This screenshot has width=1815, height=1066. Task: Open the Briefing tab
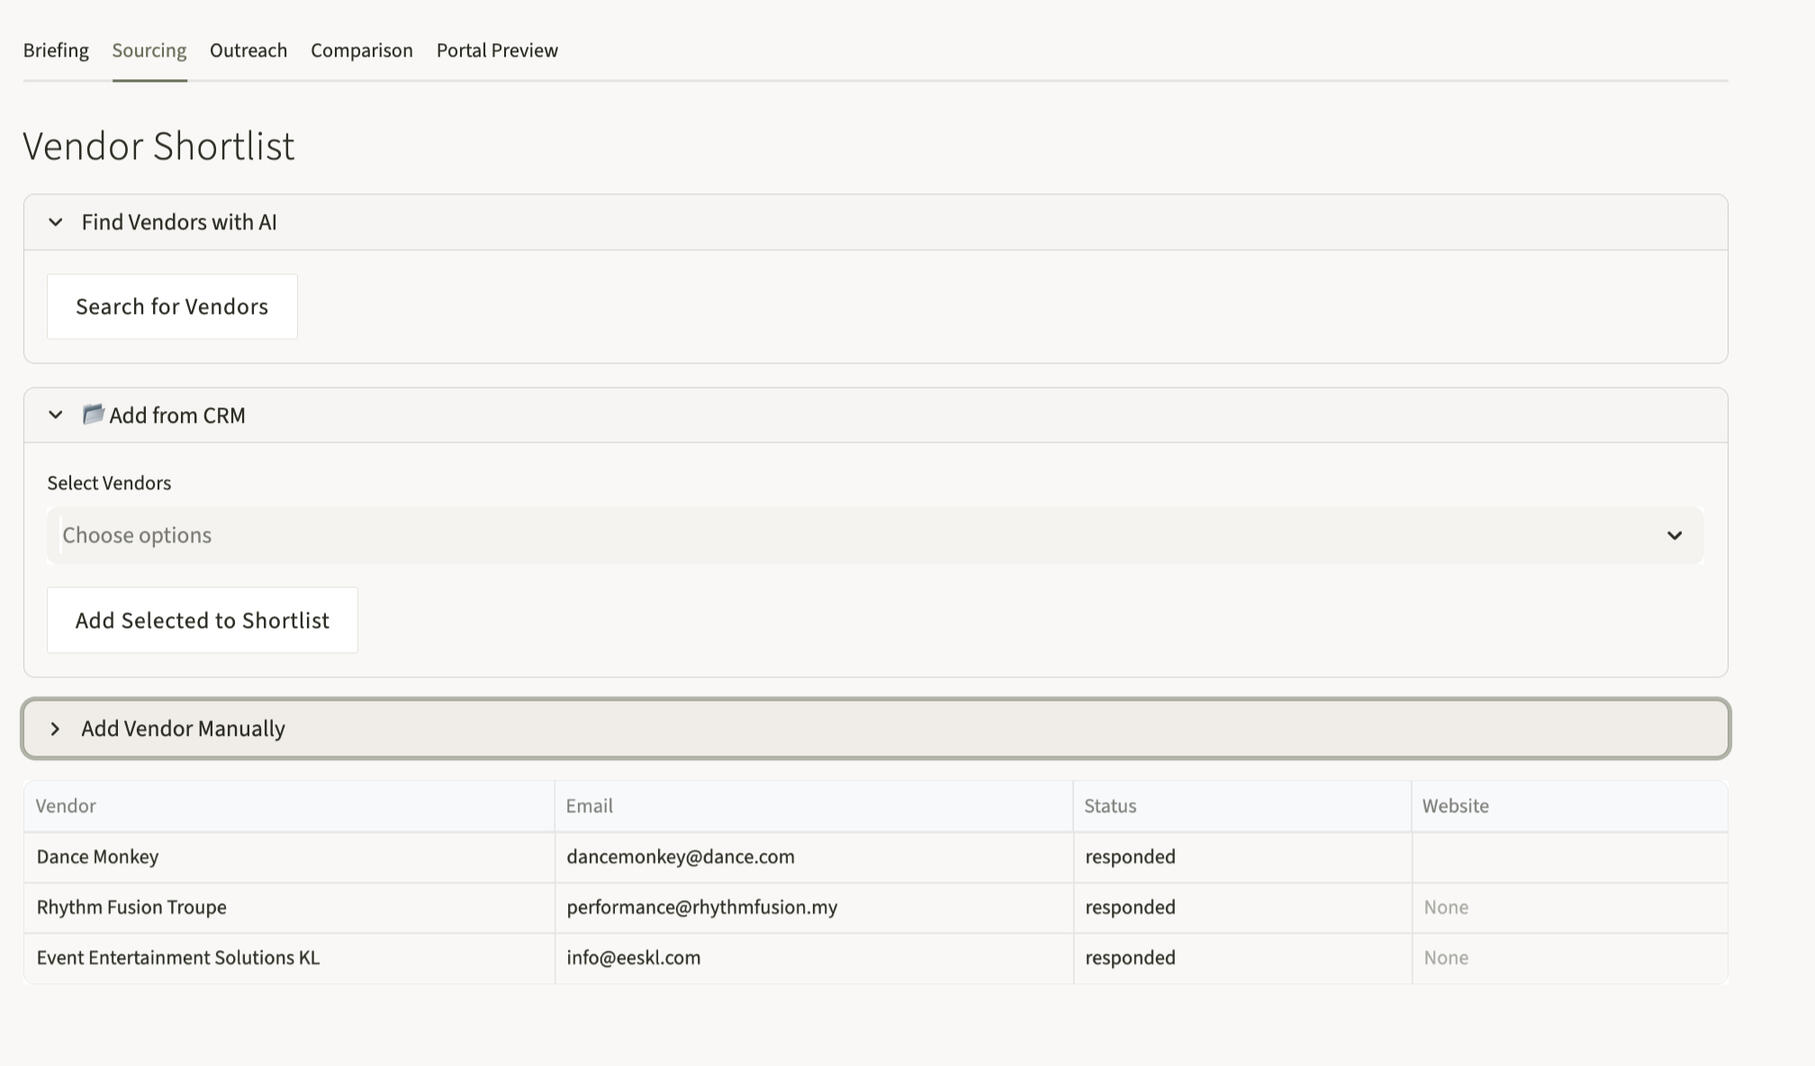pos(55,50)
